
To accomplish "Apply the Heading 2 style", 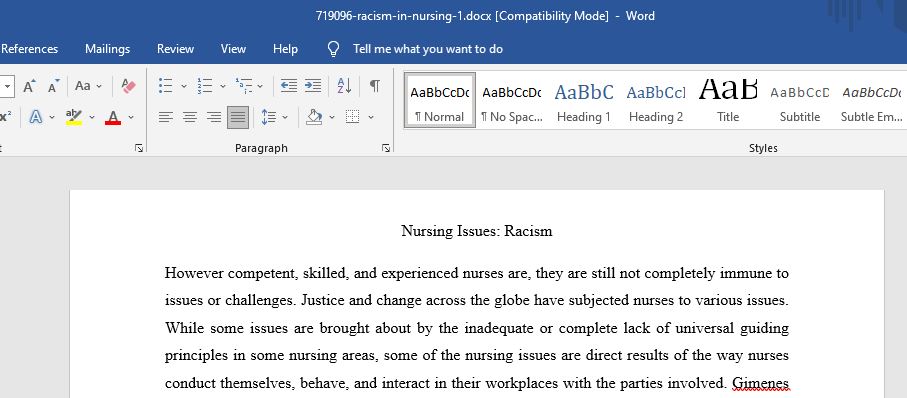I will point(656,100).
